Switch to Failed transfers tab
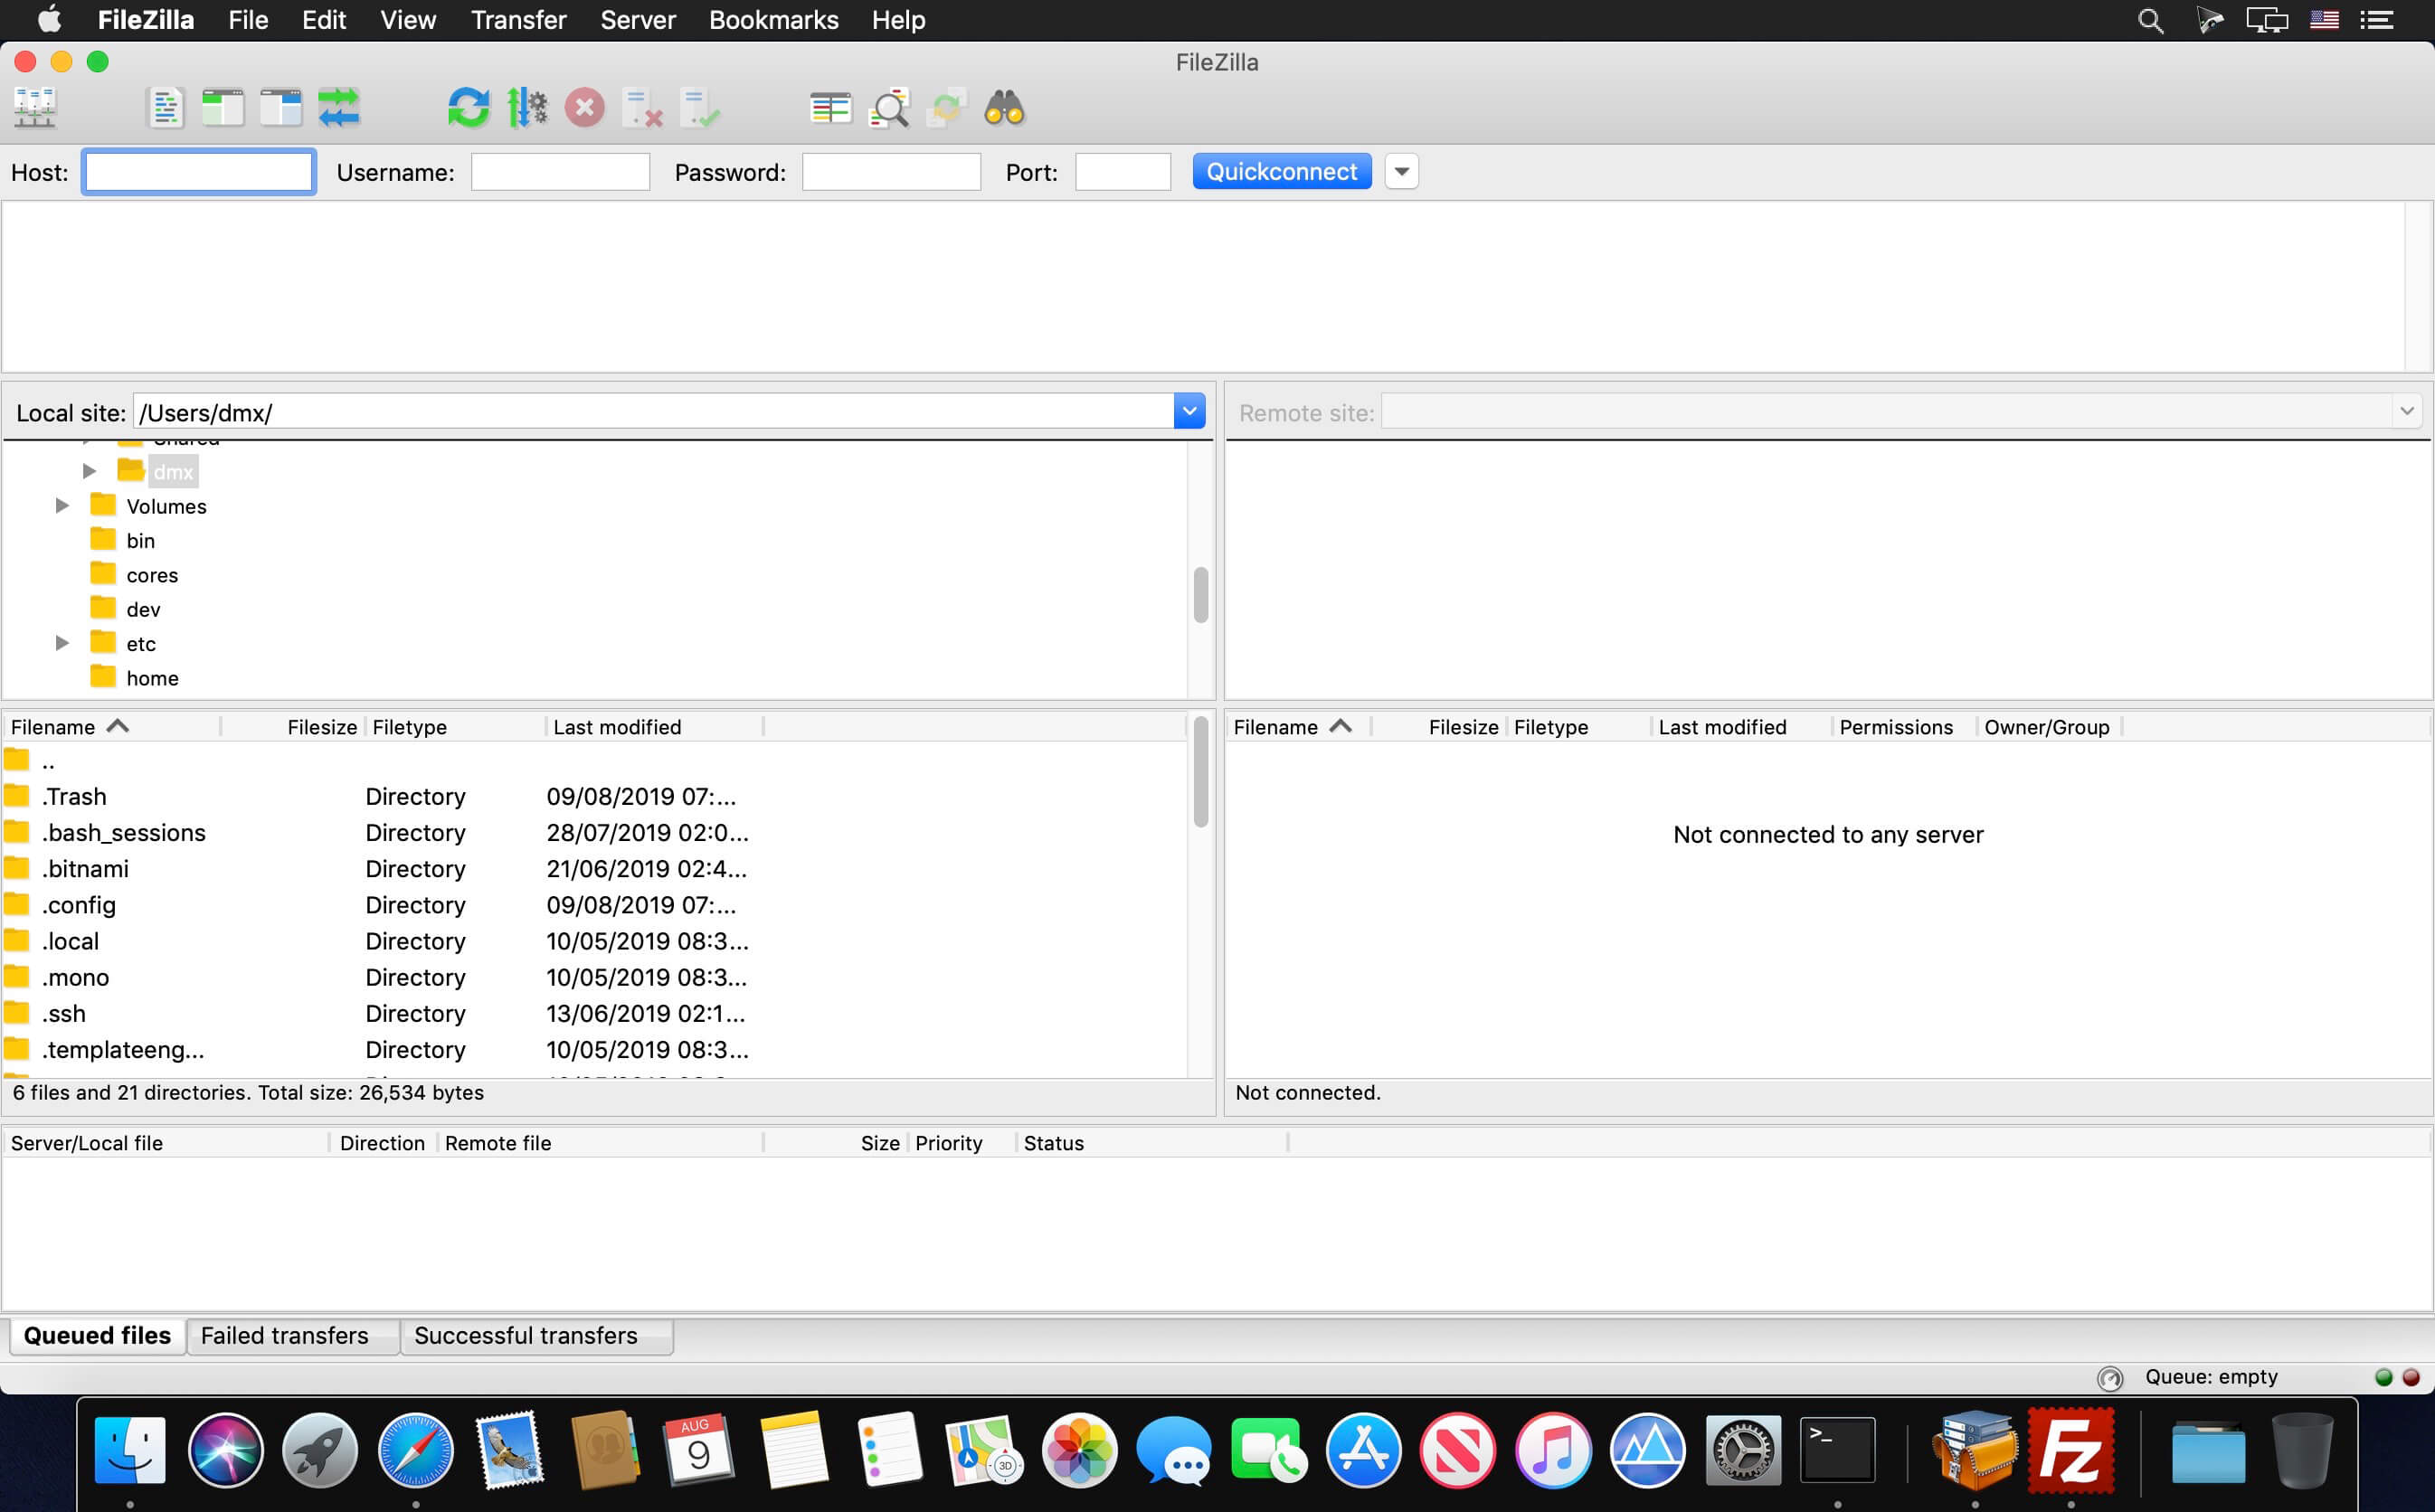The height and width of the screenshot is (1512, 2435). [x=285, y=1336]
